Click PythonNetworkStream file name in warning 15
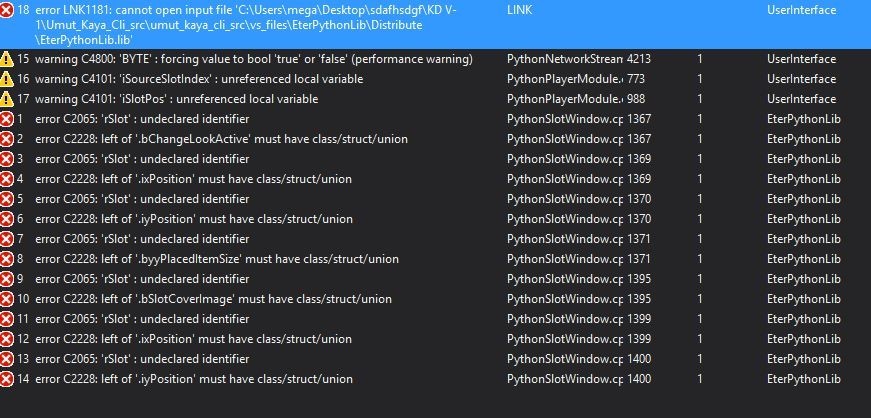The height and width of the screenshot is (418, 871). coord(565,58)
